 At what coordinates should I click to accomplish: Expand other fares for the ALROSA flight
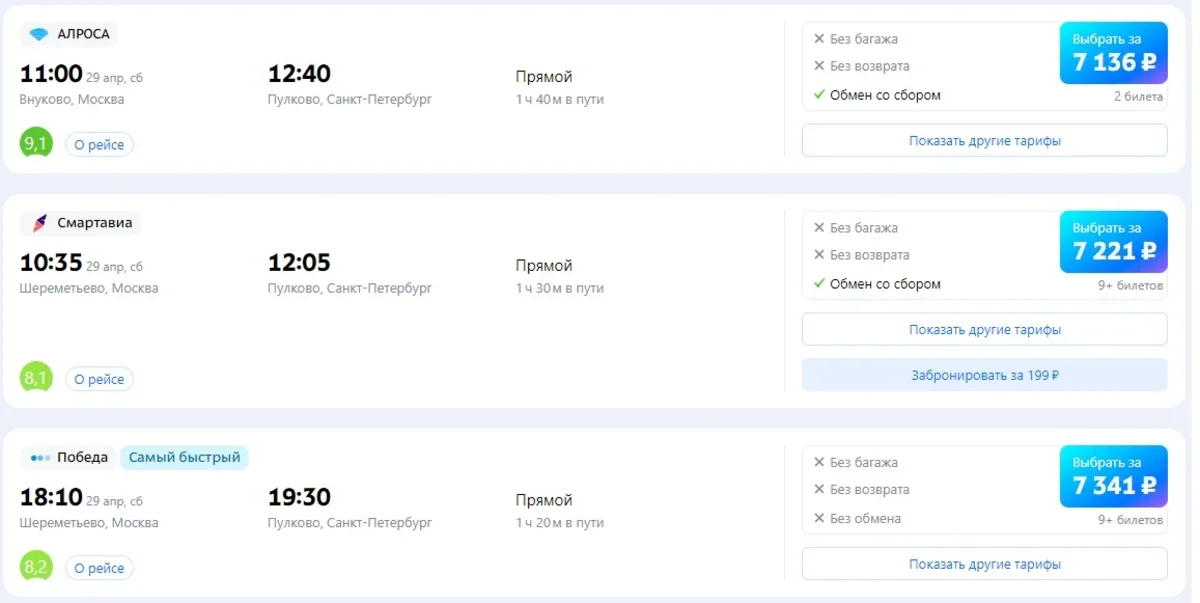coord(984,141)
